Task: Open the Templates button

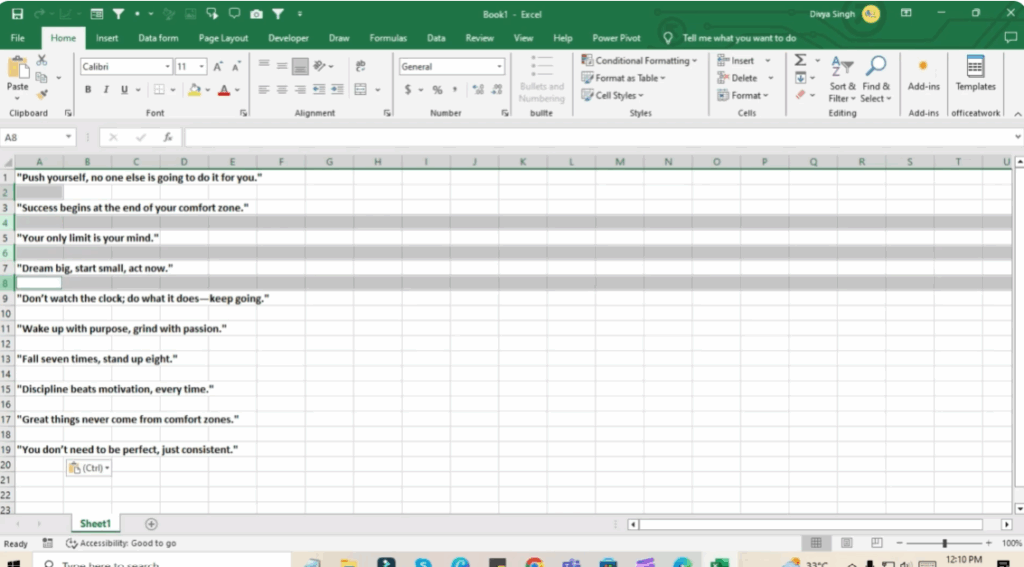Action: [x=975, y=74]
